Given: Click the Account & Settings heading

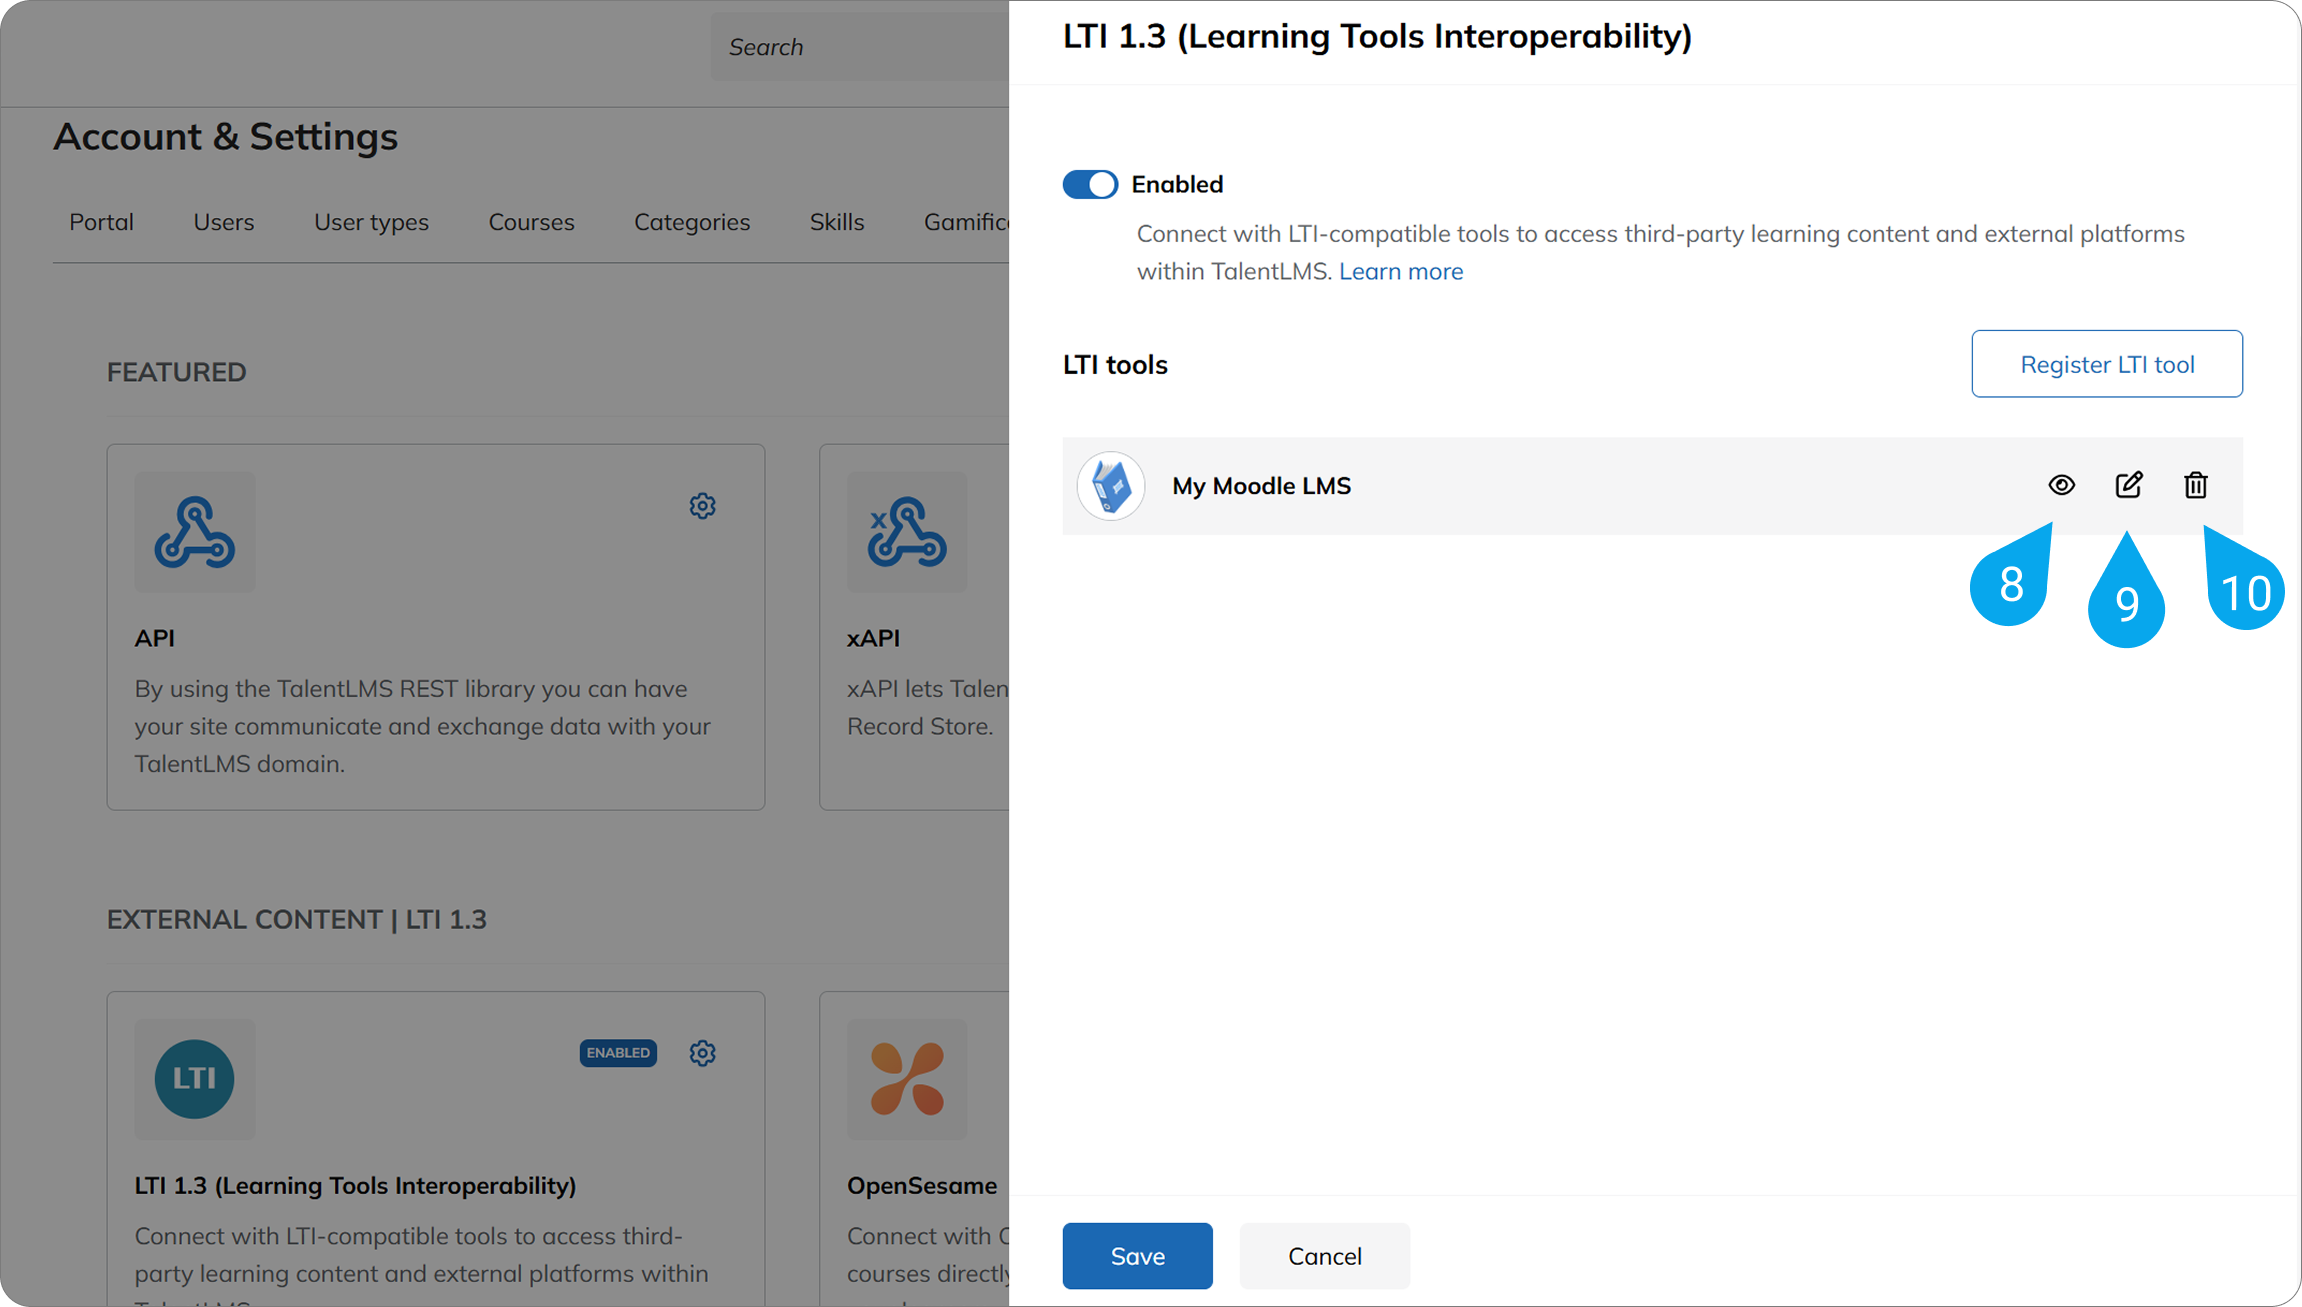Looking at the screenshot, I should [x=225, y=137].
